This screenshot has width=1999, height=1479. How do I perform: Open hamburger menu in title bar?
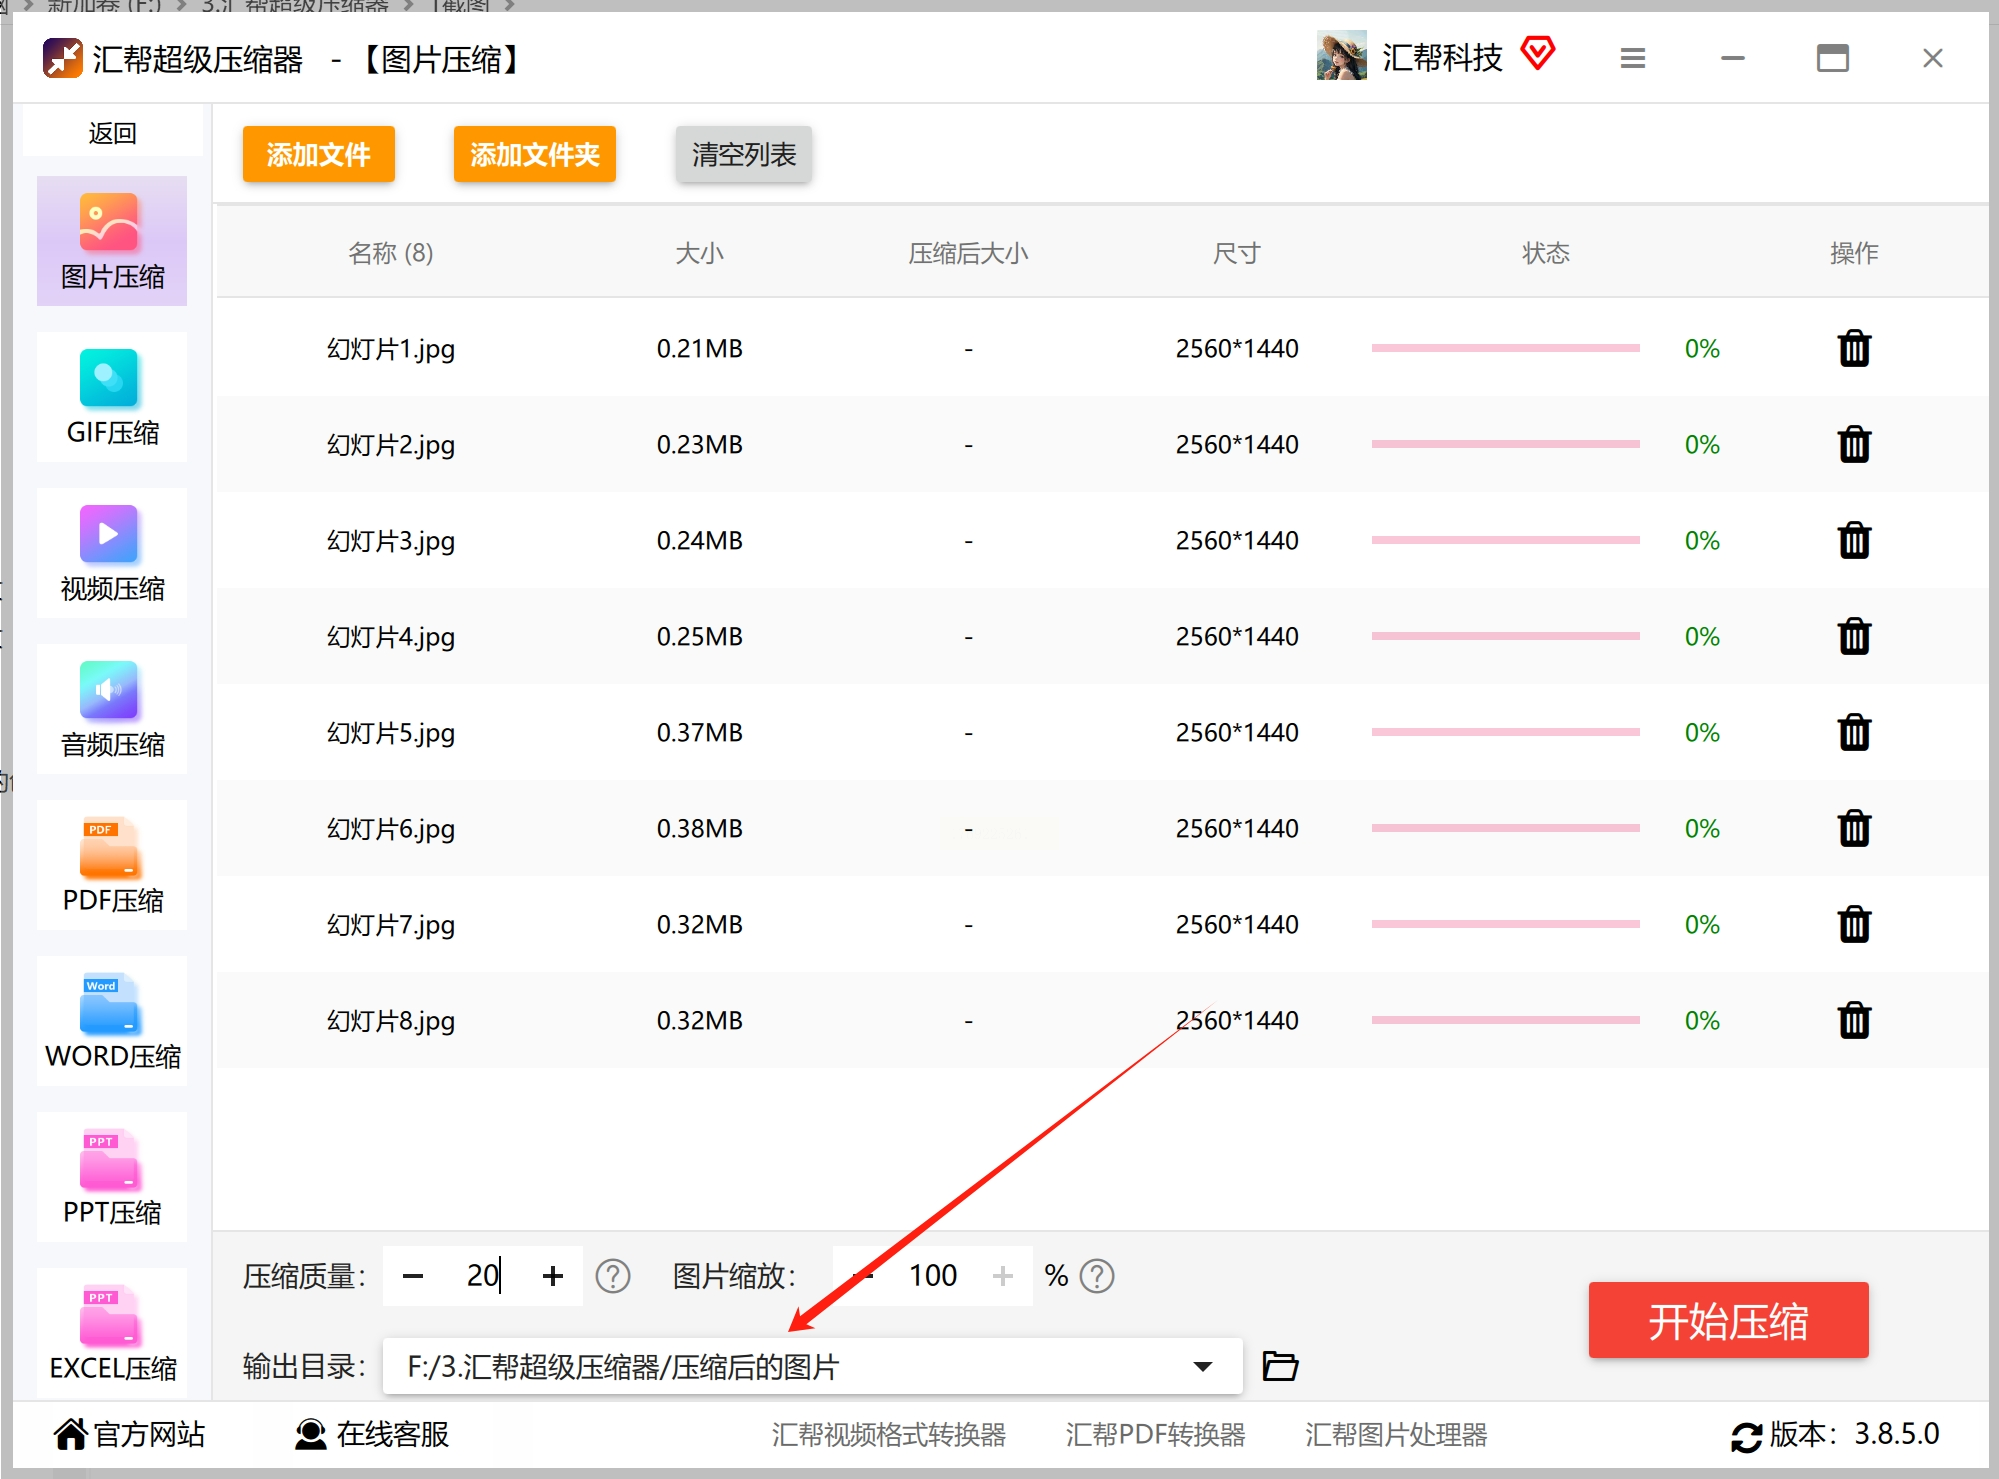[1632, 58]
